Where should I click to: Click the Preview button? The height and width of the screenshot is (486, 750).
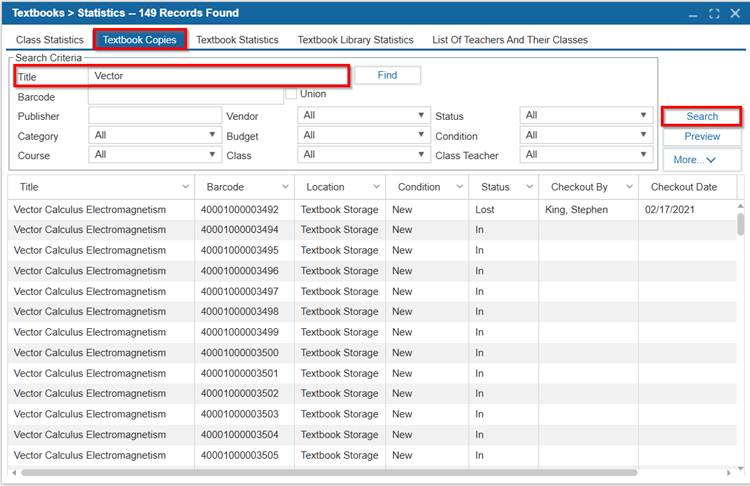click(702, 136)
